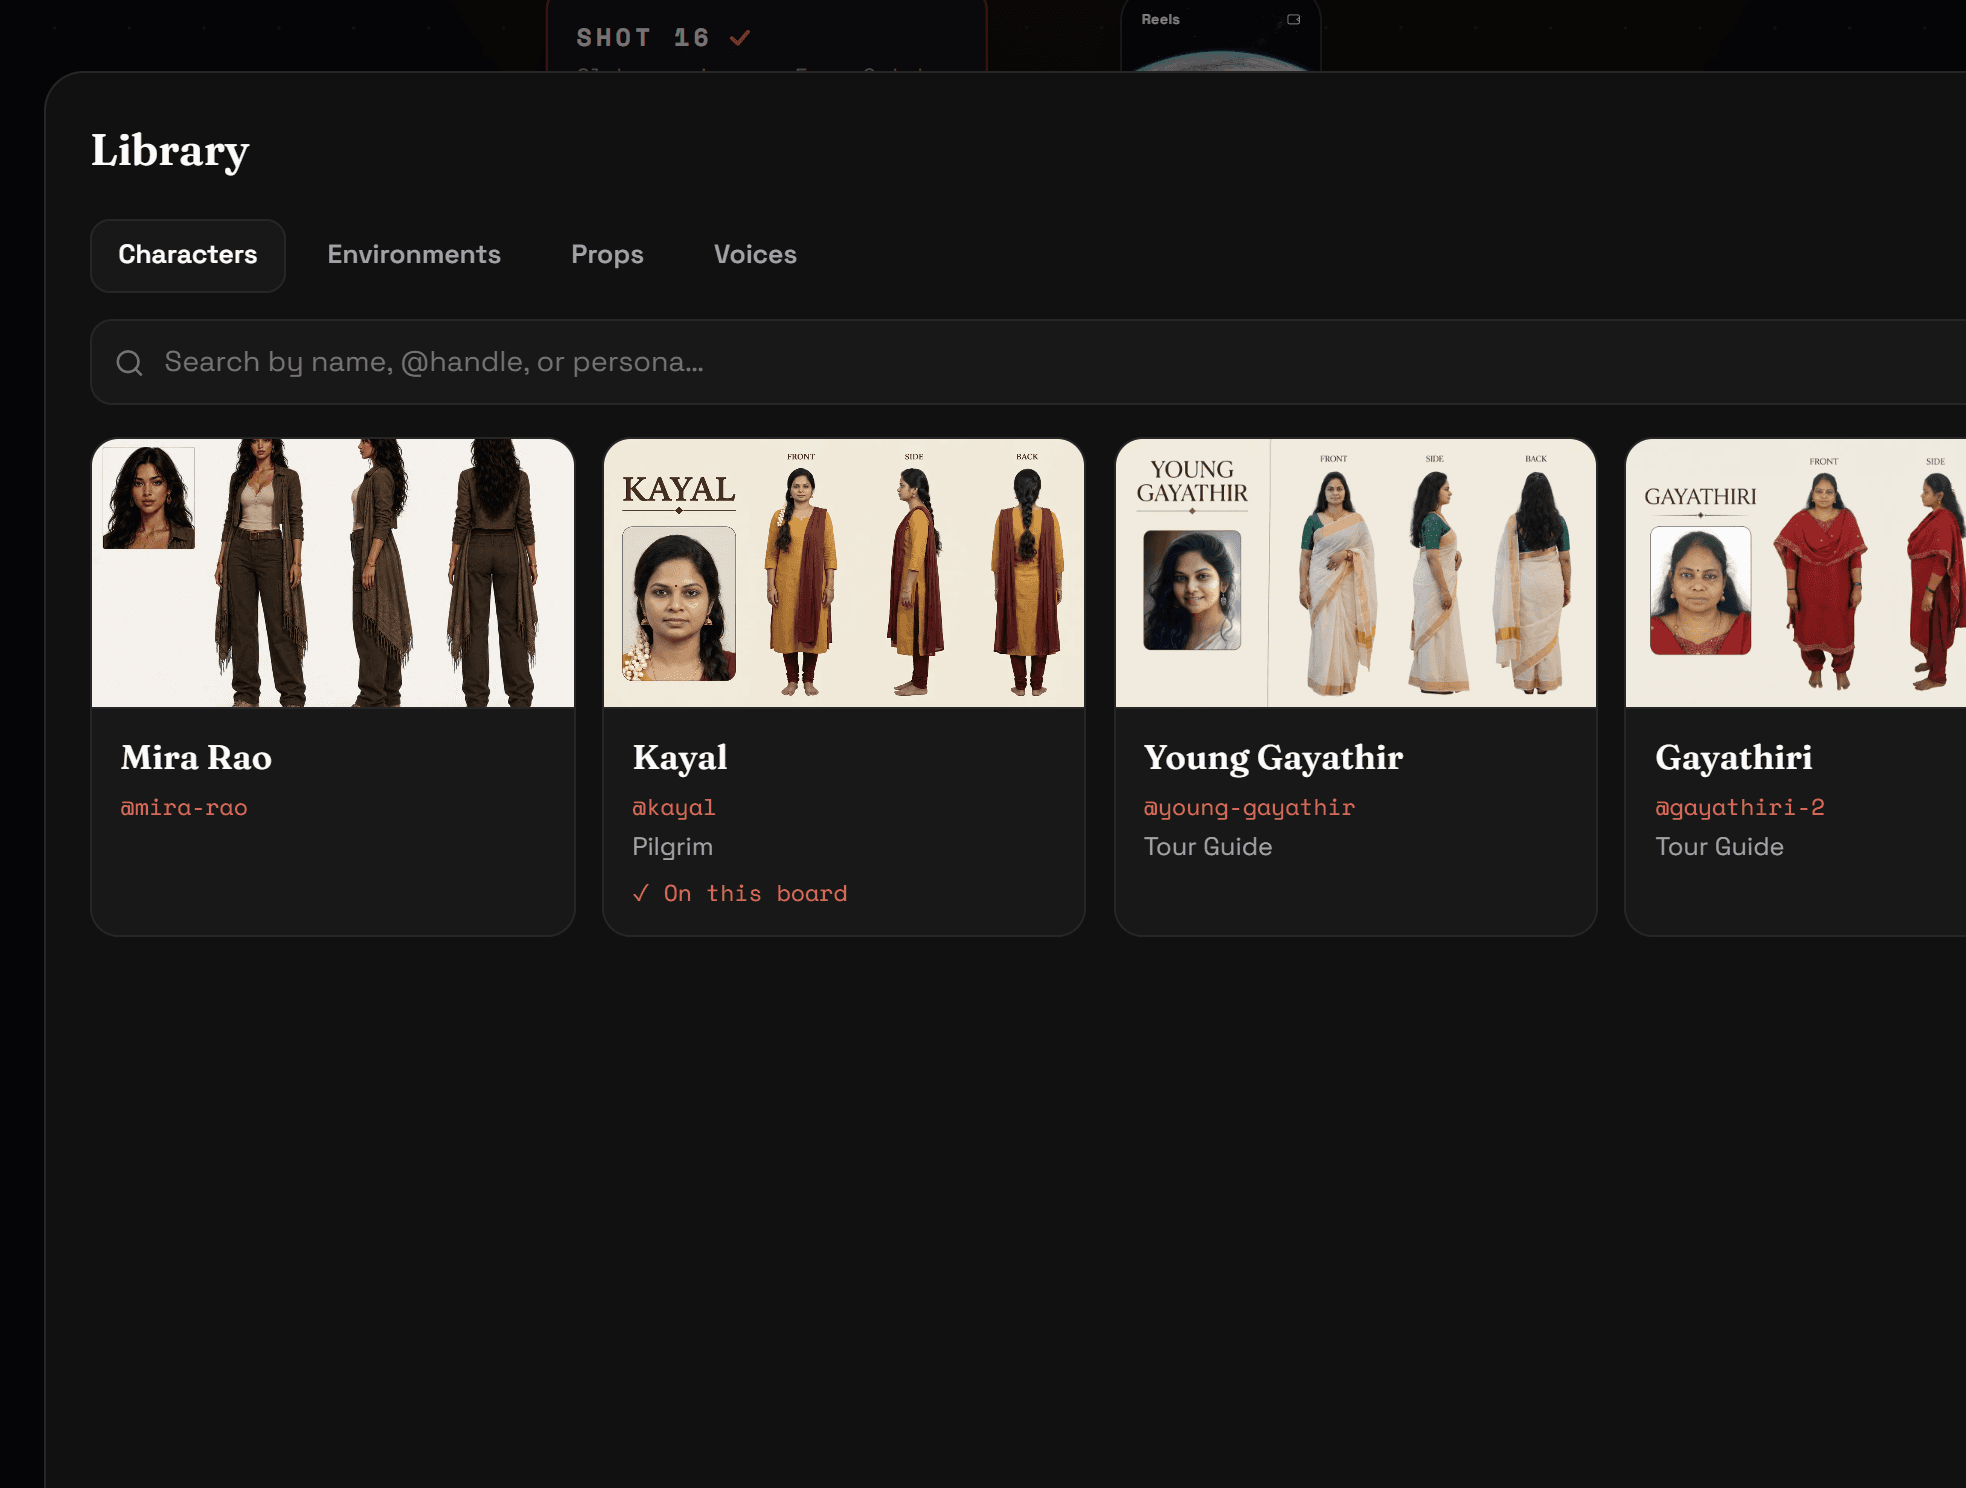
Task: Open the Young Gayathir character sheet thumbnail
Action: [1356, 573]
